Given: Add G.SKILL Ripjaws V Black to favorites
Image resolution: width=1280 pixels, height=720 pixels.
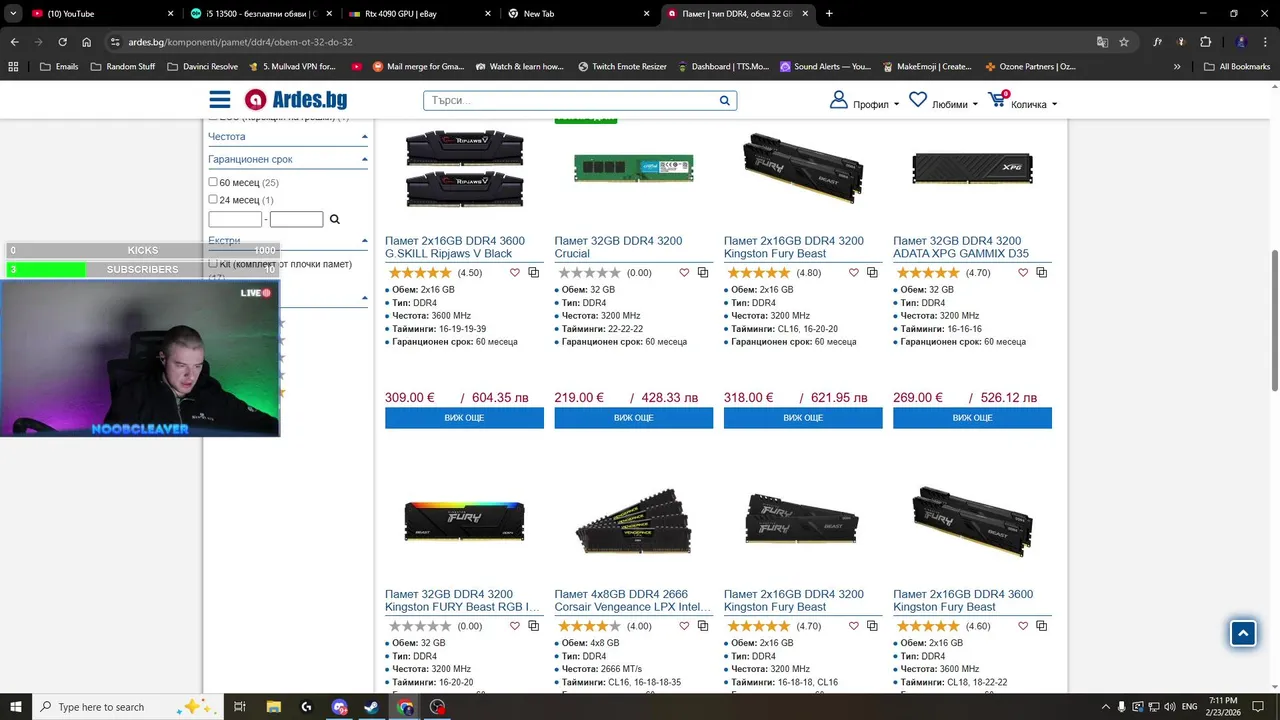Looking at the screenshot, I should pyautogui.click(x=515, y=273).
